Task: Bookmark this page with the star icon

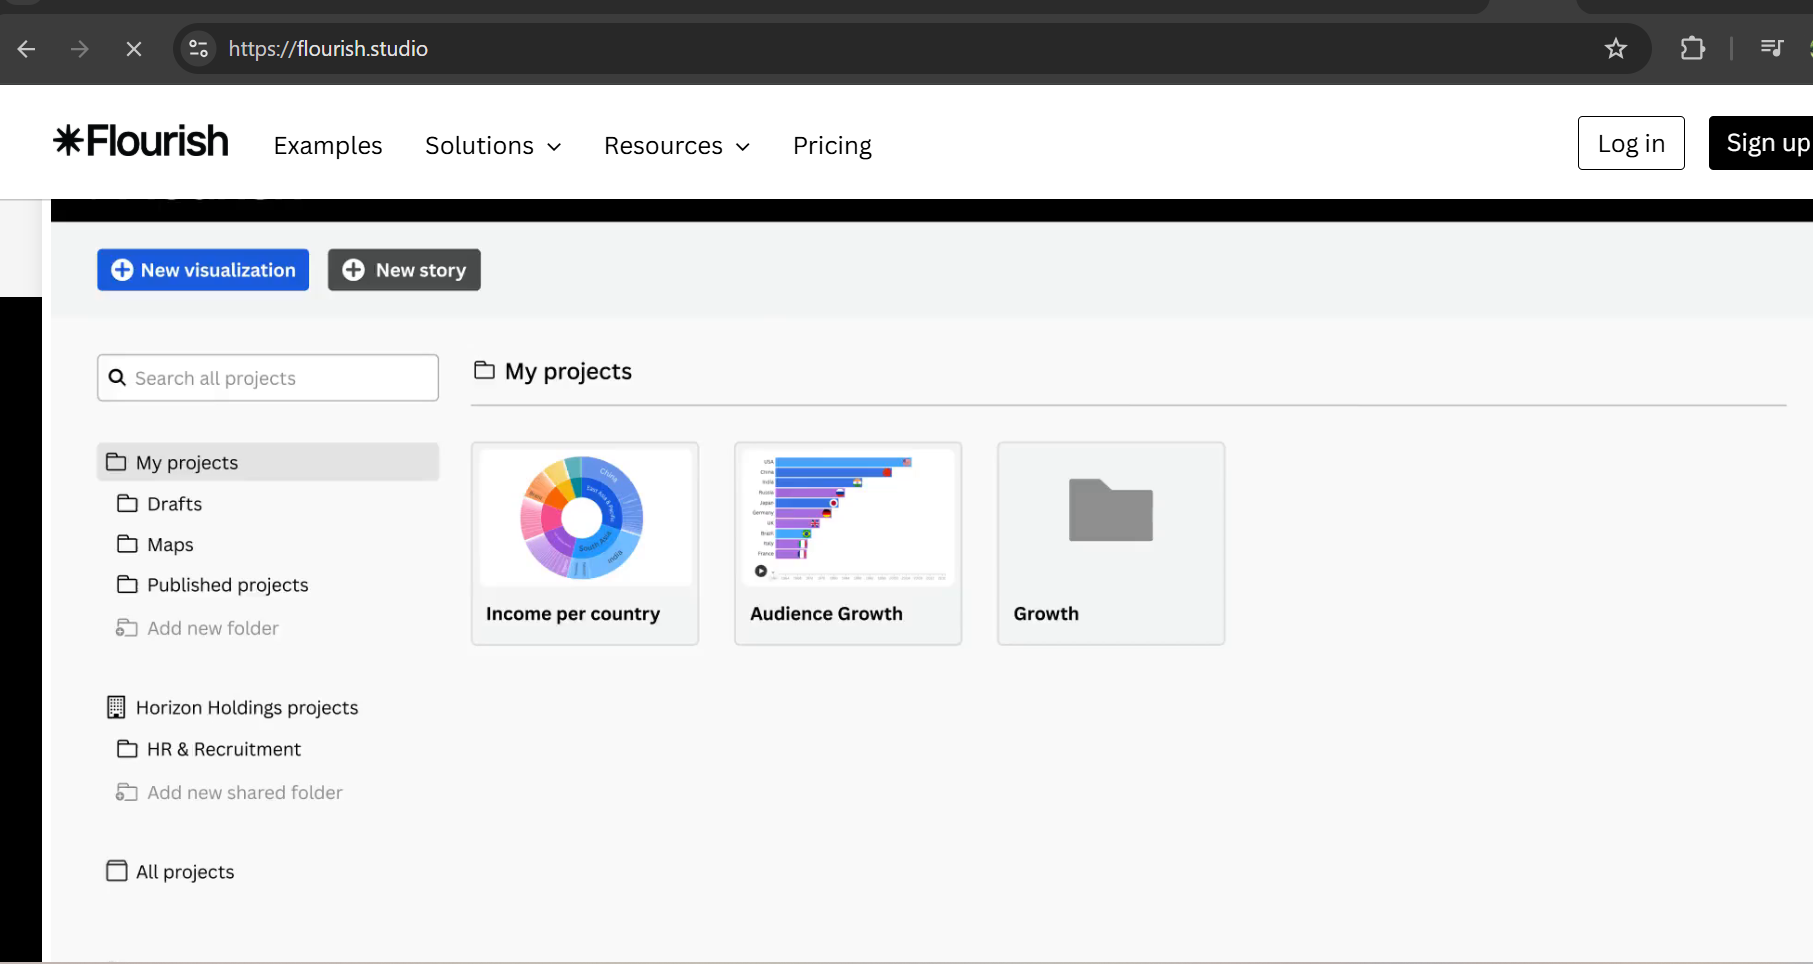Action: [x=1616, y=49]
